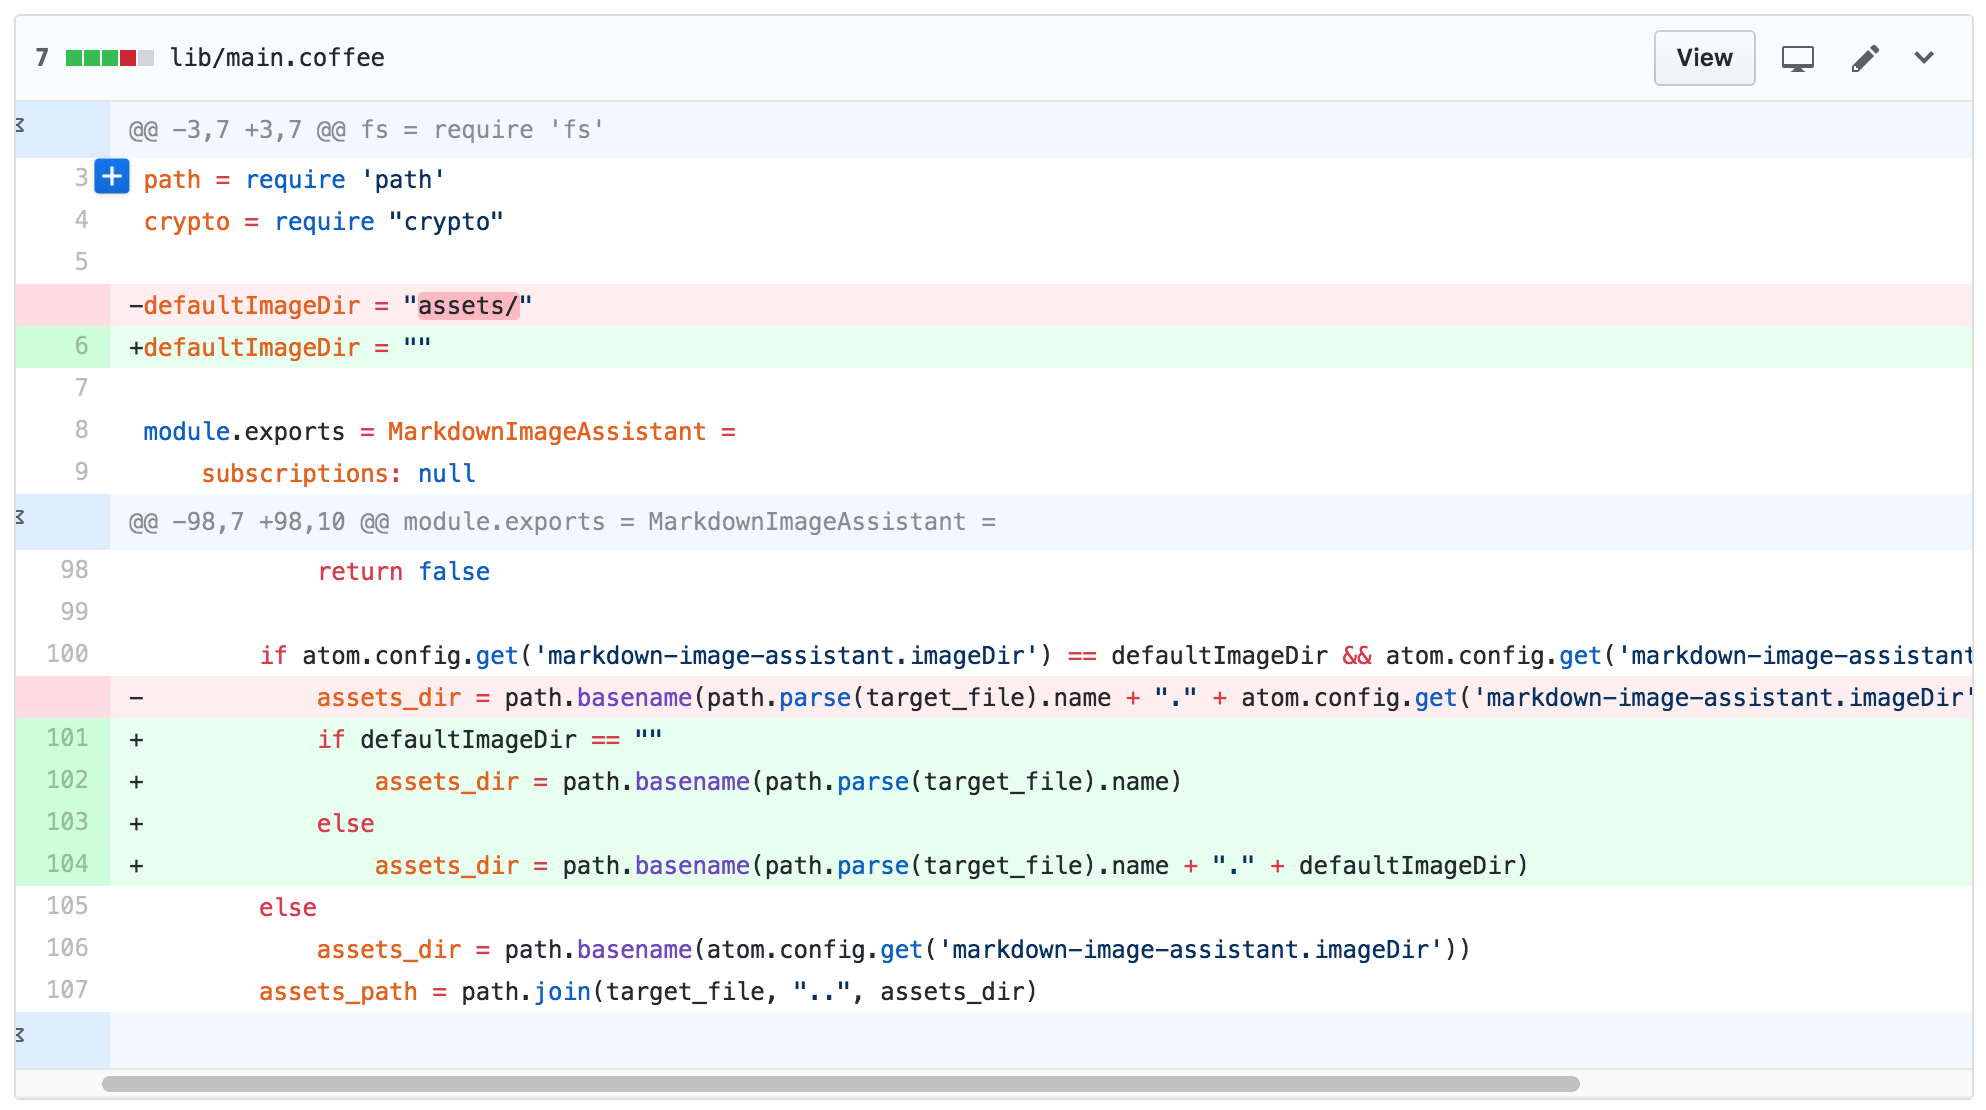This screenshot has width=1986, height=1110.
Task: Click the blue plus comment button on line 3
Action: [x=112, y=177]
